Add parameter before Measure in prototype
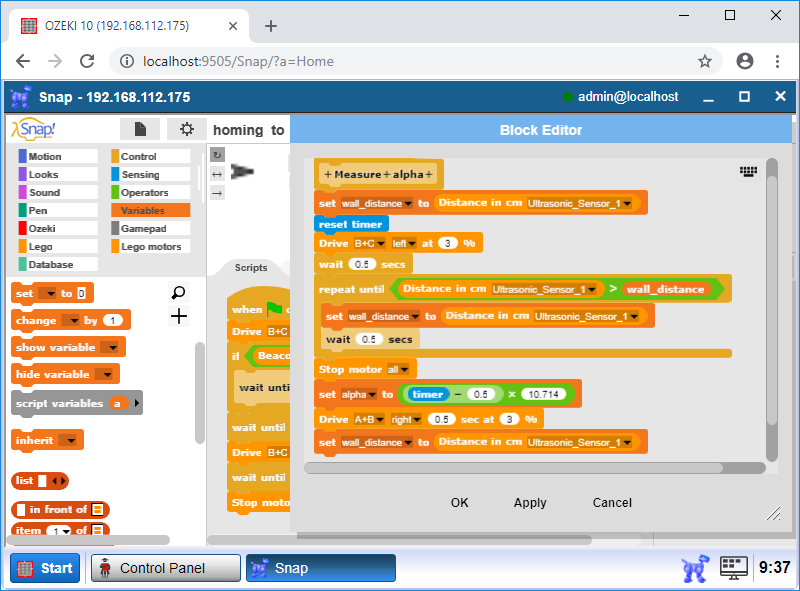The height and width of the screenshot is (591, 800). [x=328, y=175]
